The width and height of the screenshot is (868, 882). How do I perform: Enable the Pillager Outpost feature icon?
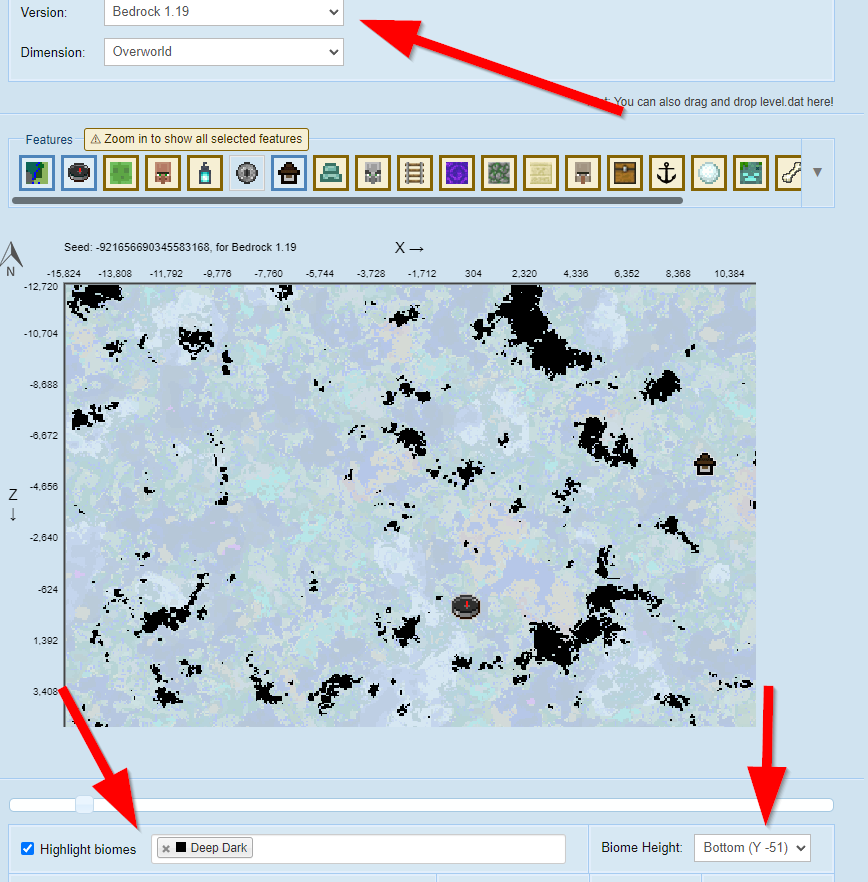[x=373, y=173]
